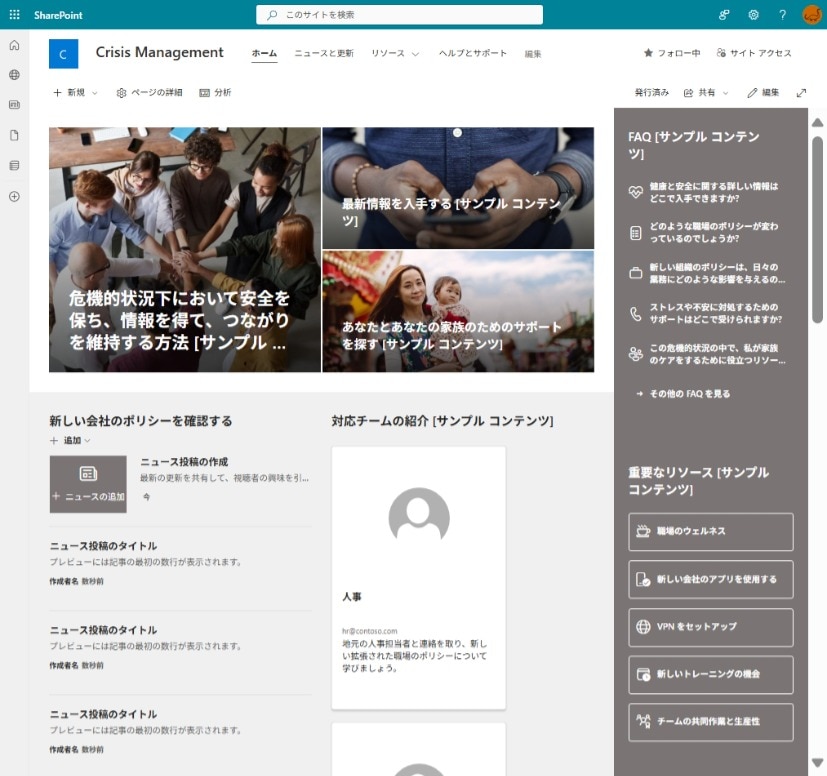
Task: Open サイト アクセス
Action: coord(754,53)
